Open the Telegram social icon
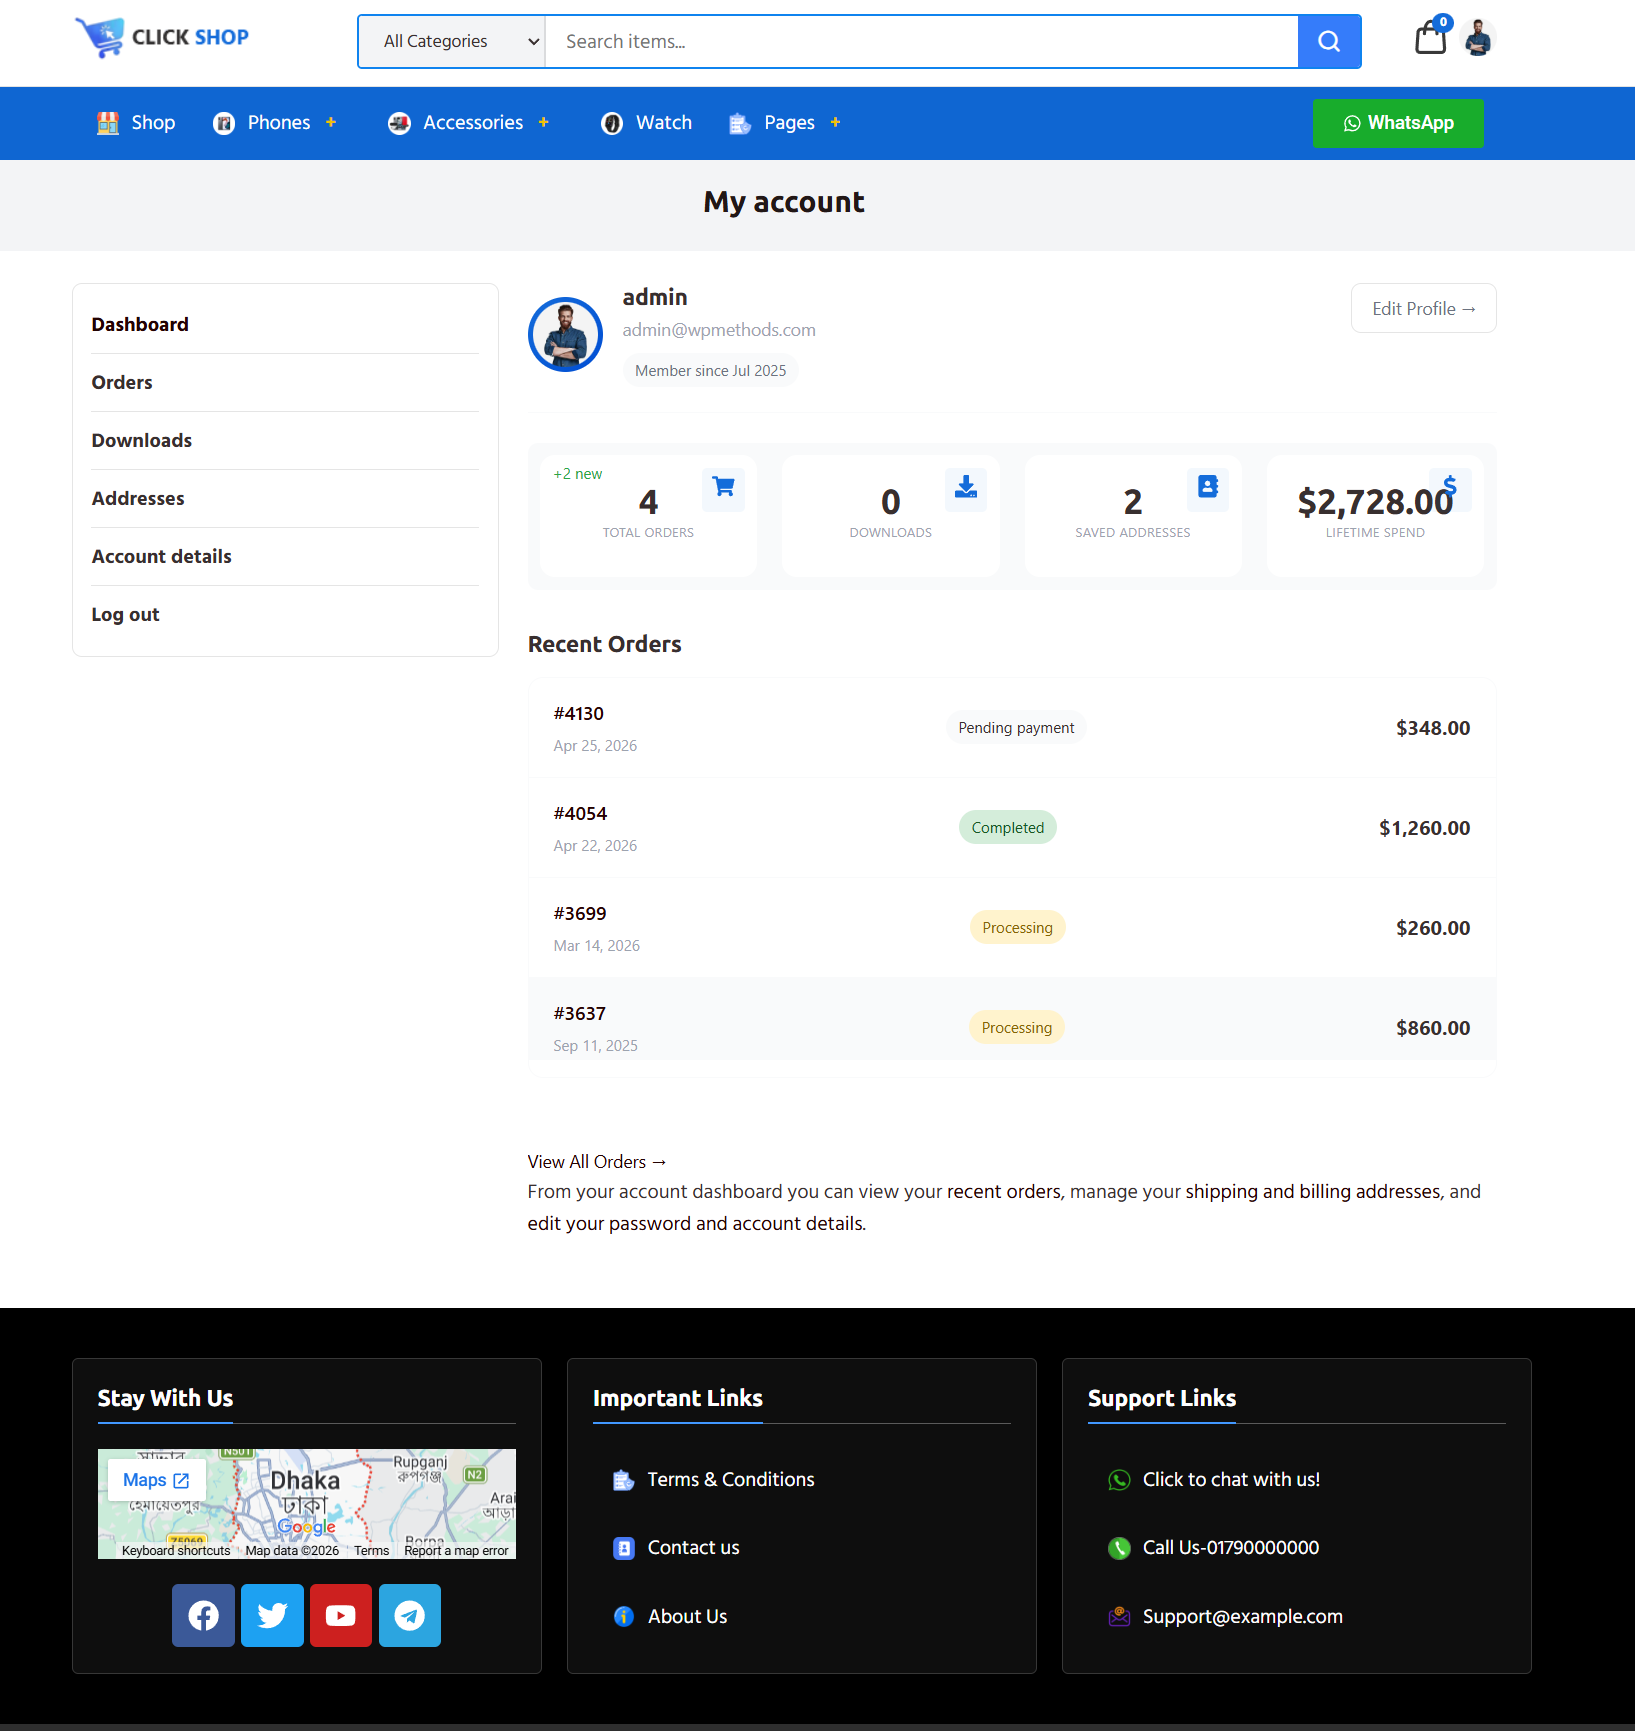The image size is (1635, 1731). click(410, 1615)
